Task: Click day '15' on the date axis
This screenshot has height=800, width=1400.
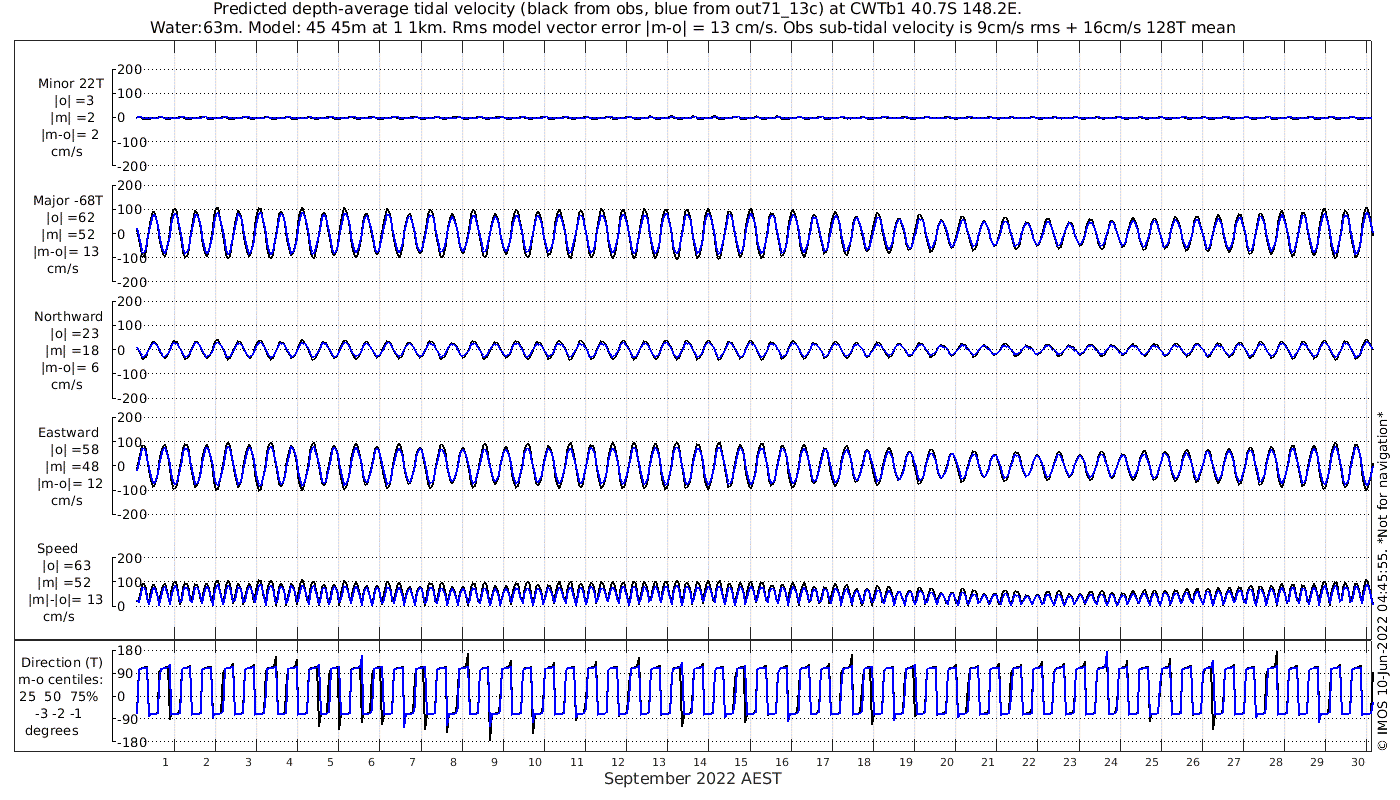Action: coord(741,762)
